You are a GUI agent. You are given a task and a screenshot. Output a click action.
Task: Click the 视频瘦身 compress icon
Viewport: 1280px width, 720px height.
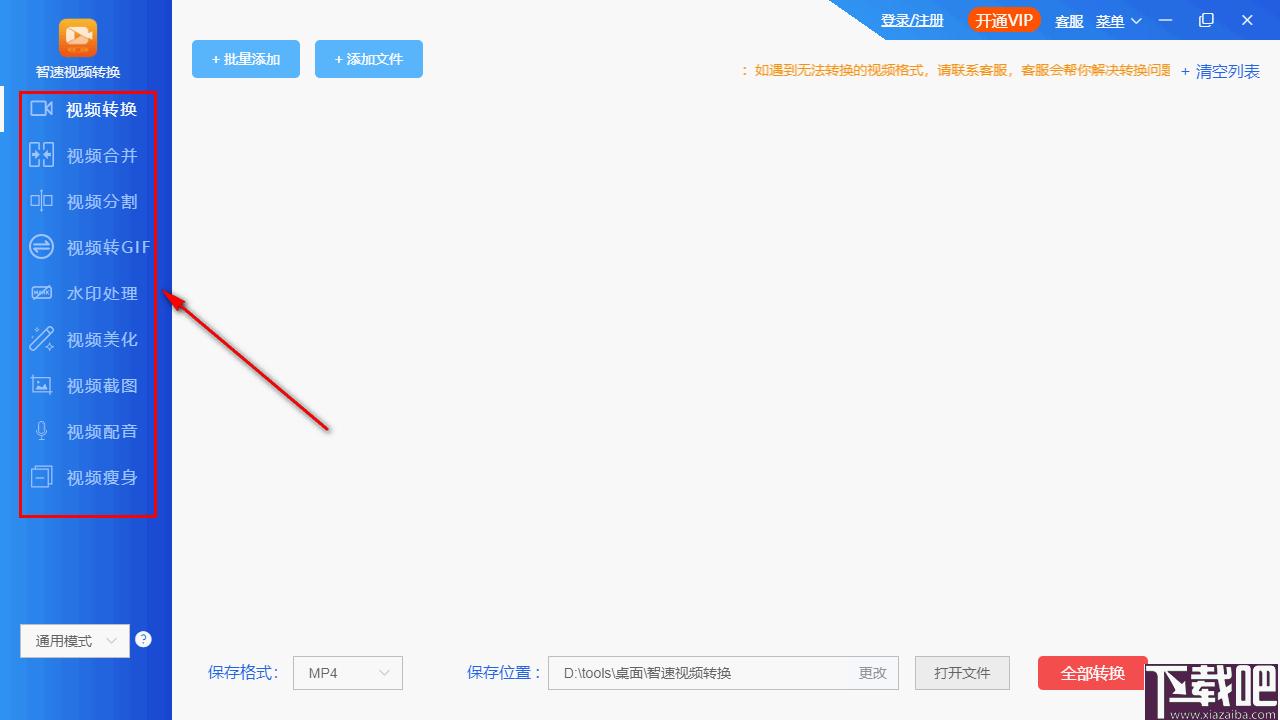click(42, 476)
